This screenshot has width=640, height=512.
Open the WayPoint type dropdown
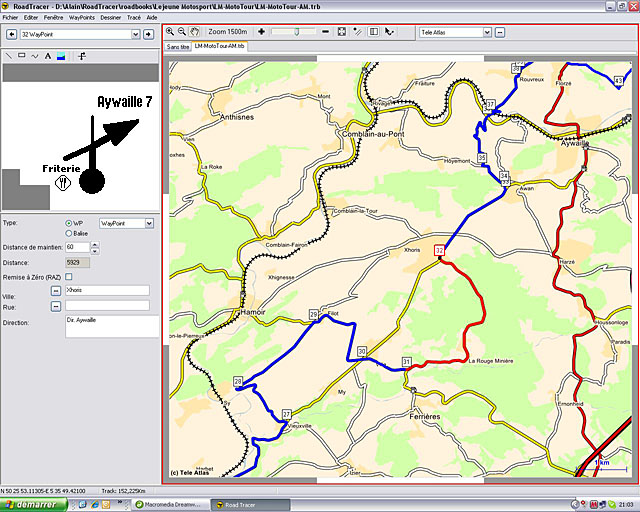(149, 223)
